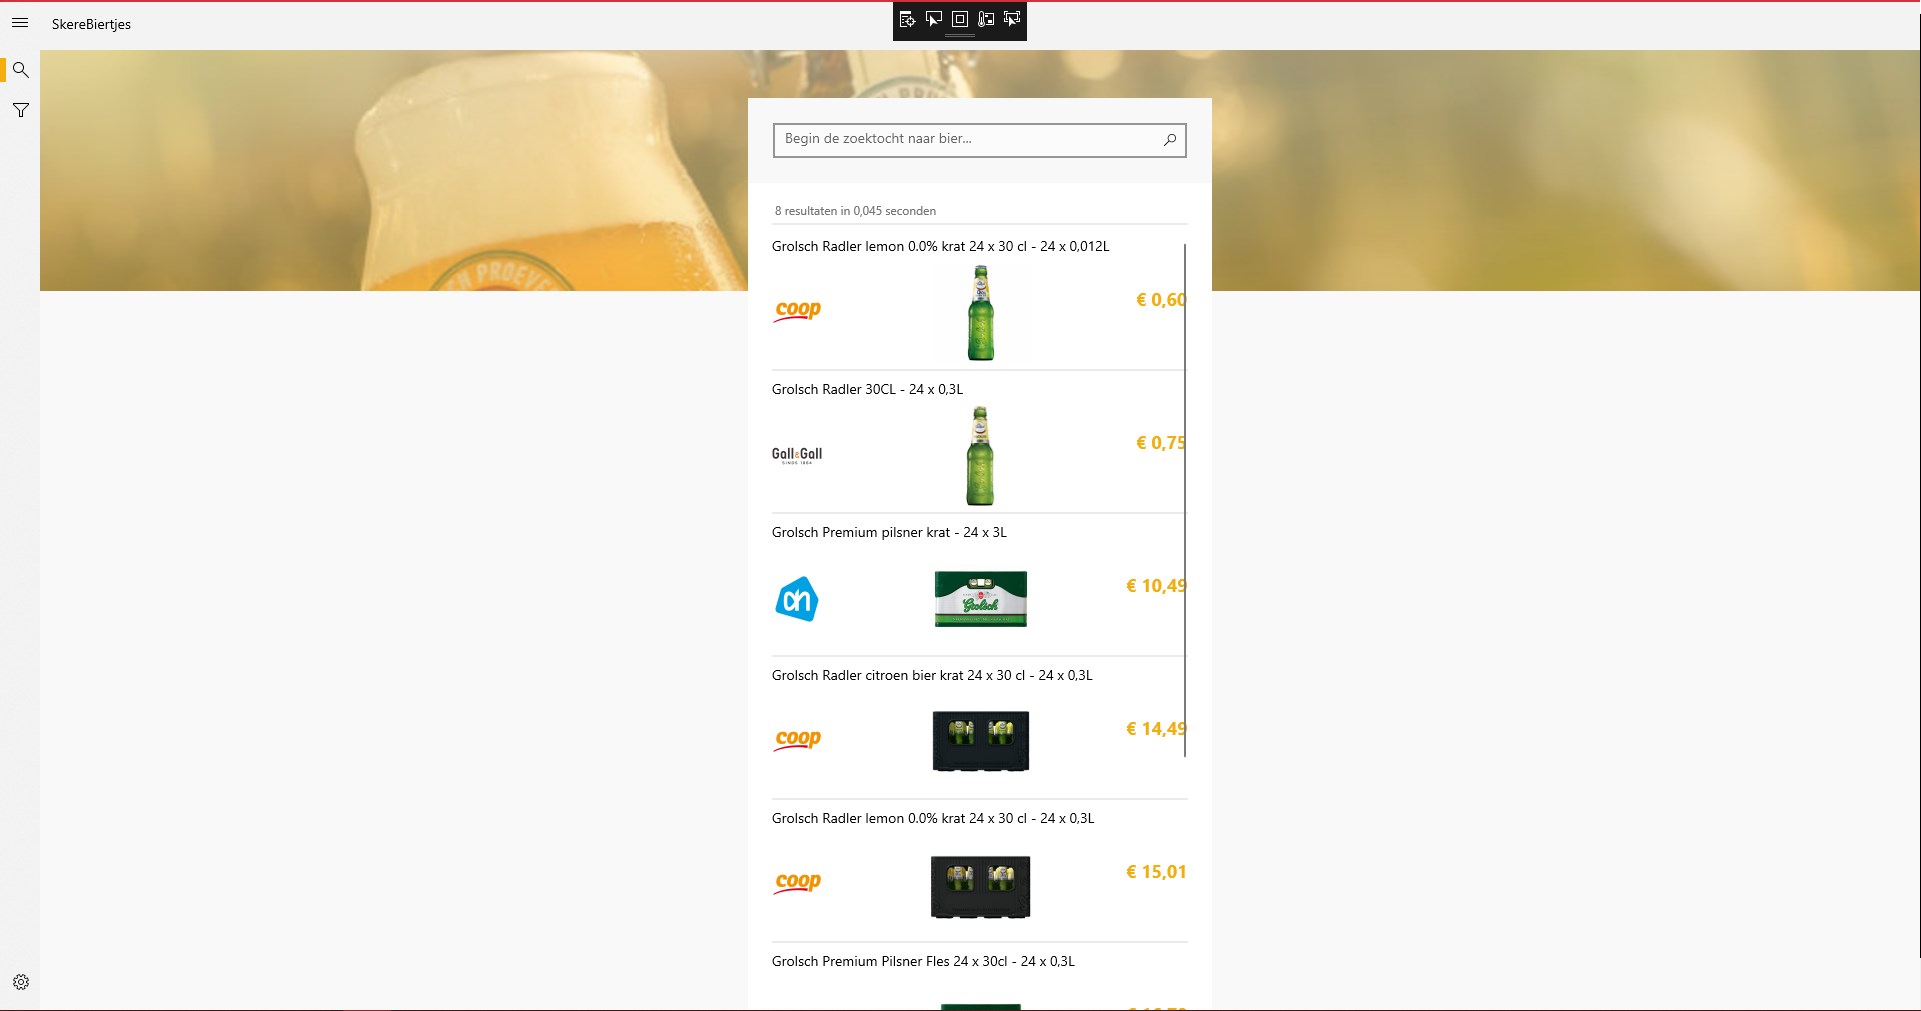Click the Coop logo beside the € 14,49 price
The width and height of the screenshot is (1921, 1011).
click(798, 740)
